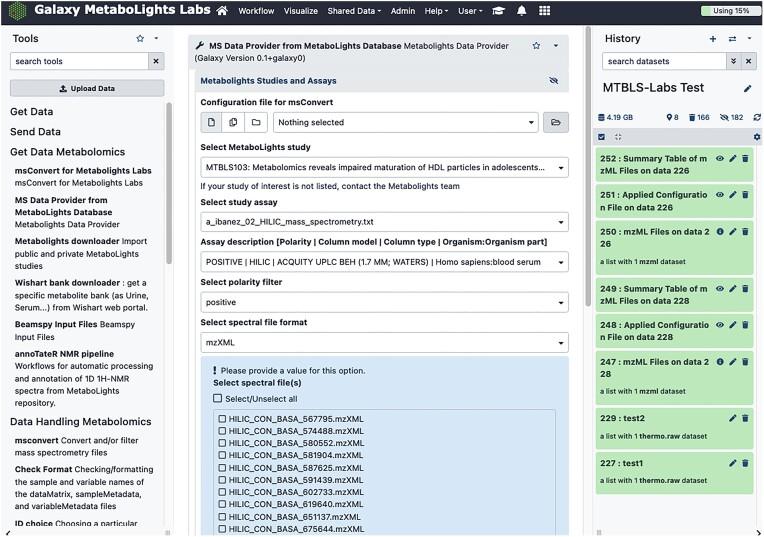This screenshot has height=537, width=764.
Task: Delete dataset 252 with trash icon
Action: tap(745, 158)
